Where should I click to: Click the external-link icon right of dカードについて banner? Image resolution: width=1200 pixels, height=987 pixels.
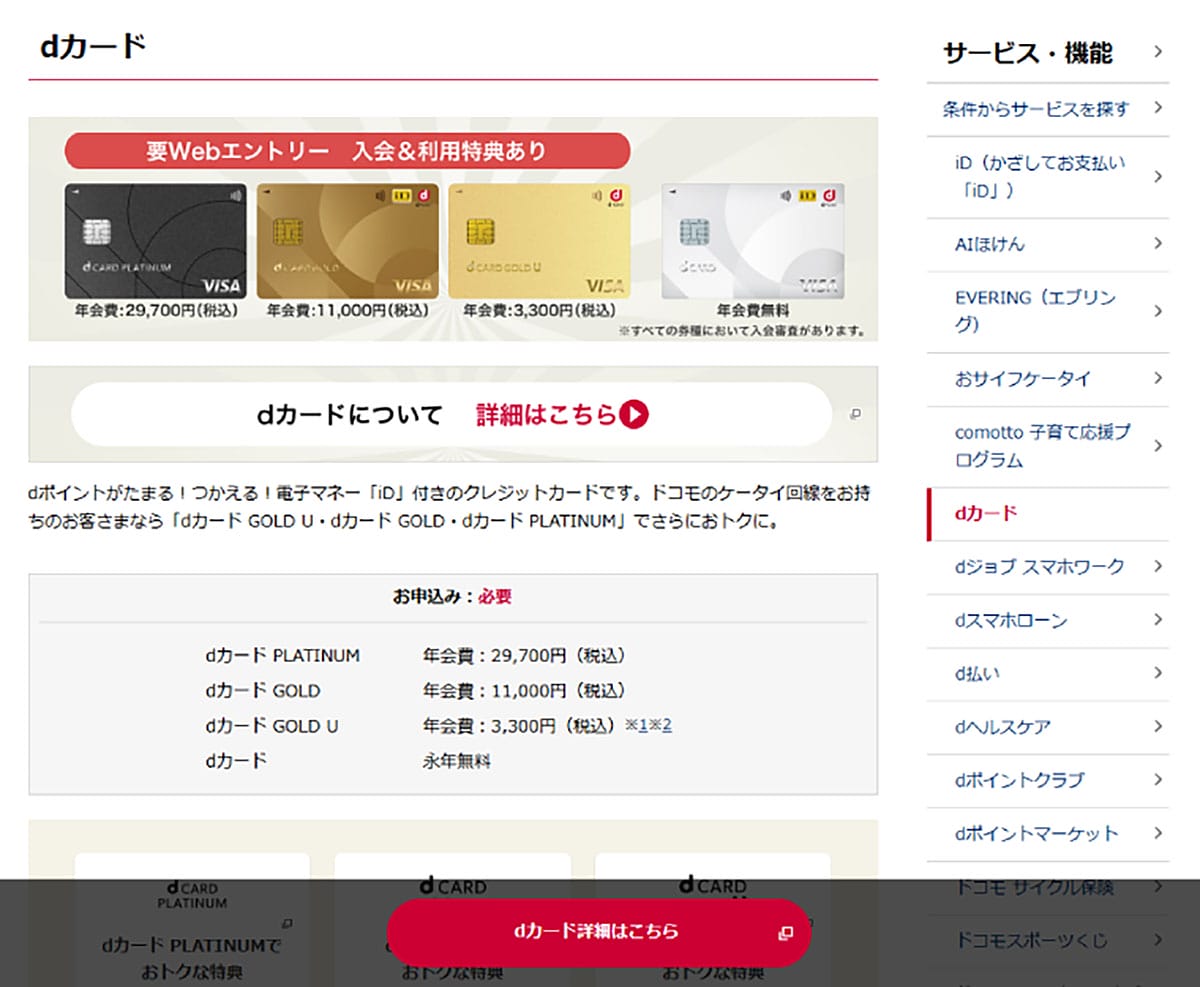(x=855, y=414)
